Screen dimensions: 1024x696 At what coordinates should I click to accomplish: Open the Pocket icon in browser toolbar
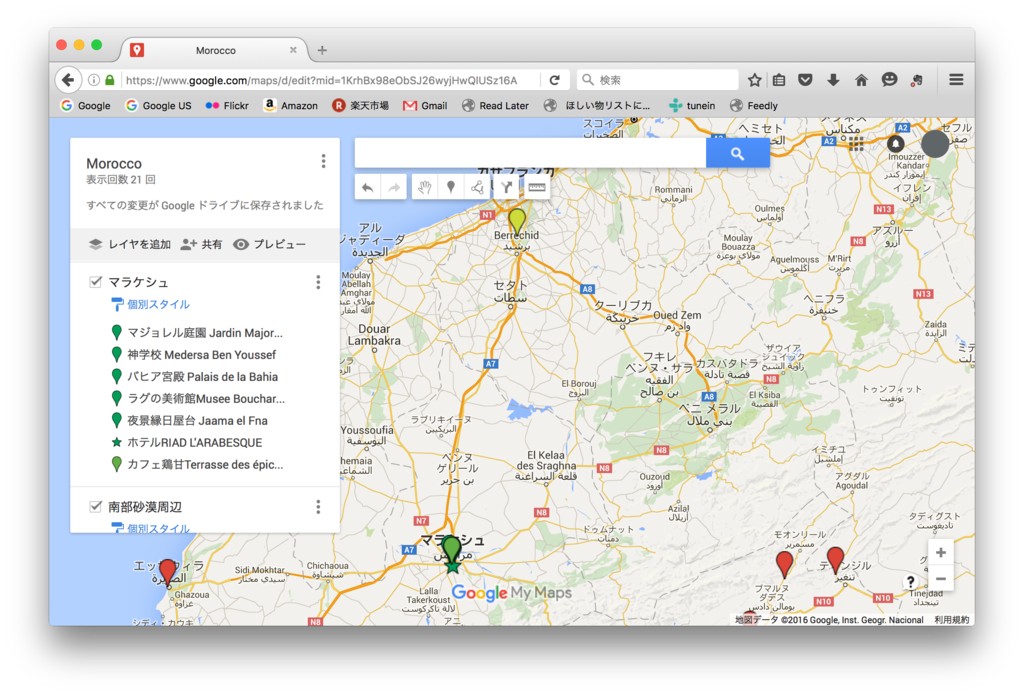coord(805,80)
